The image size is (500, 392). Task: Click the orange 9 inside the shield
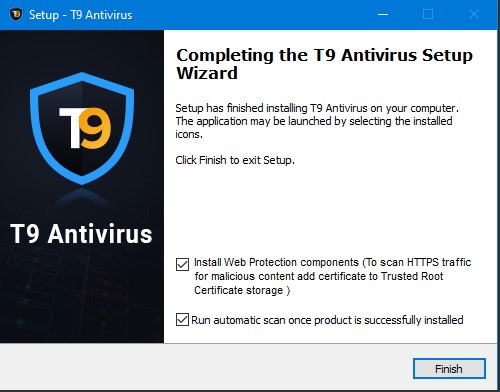click(x=96, y=128)
